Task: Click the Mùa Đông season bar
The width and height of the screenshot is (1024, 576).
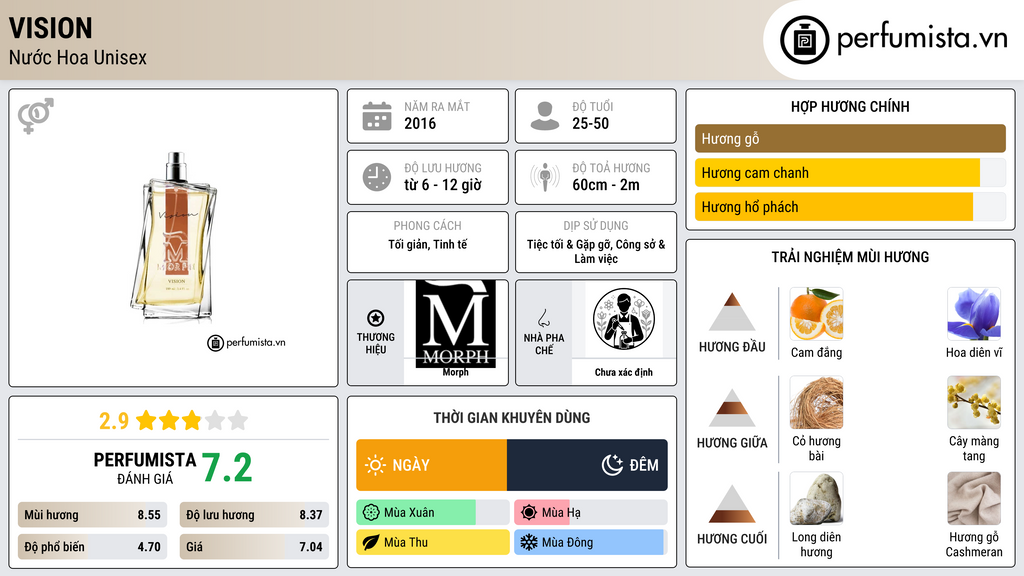Action: click(x=591, y=542)
